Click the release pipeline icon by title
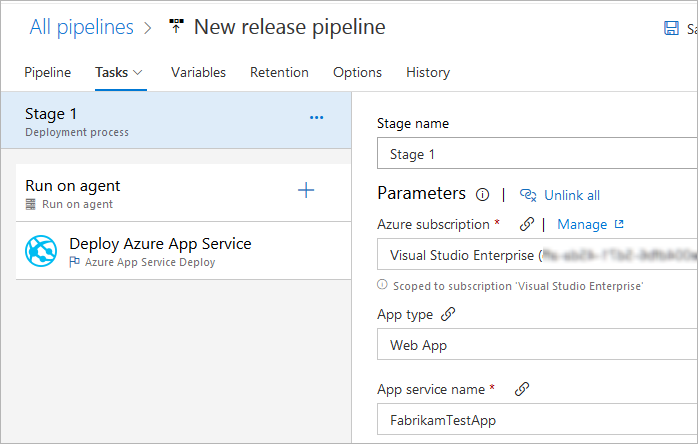 pos(175,28)
